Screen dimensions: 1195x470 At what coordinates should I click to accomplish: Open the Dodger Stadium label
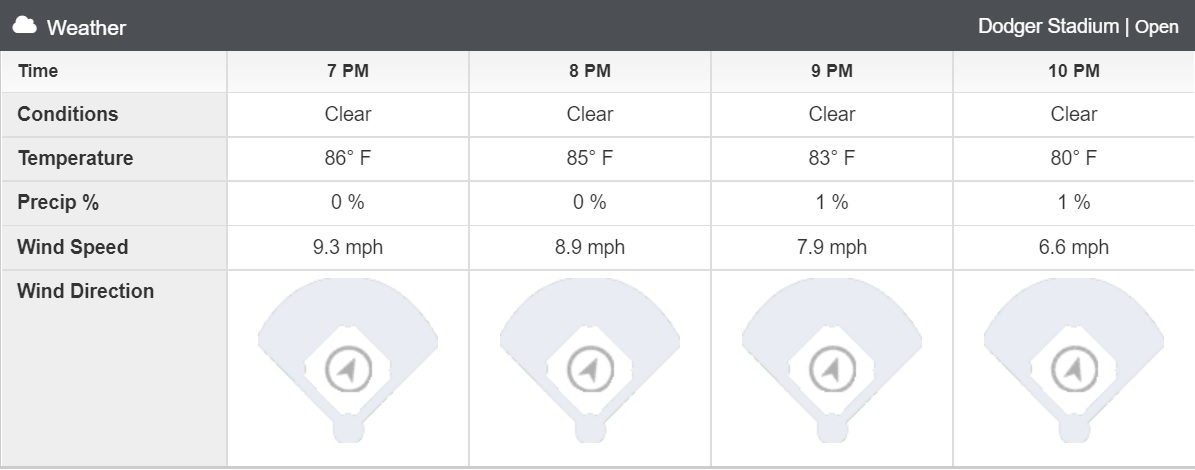pyautogui.click(x=1048, y=27)
